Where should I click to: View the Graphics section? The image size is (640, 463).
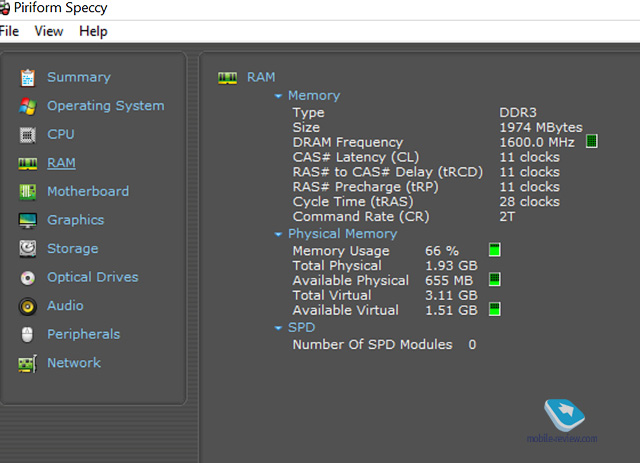pos(76,220)
